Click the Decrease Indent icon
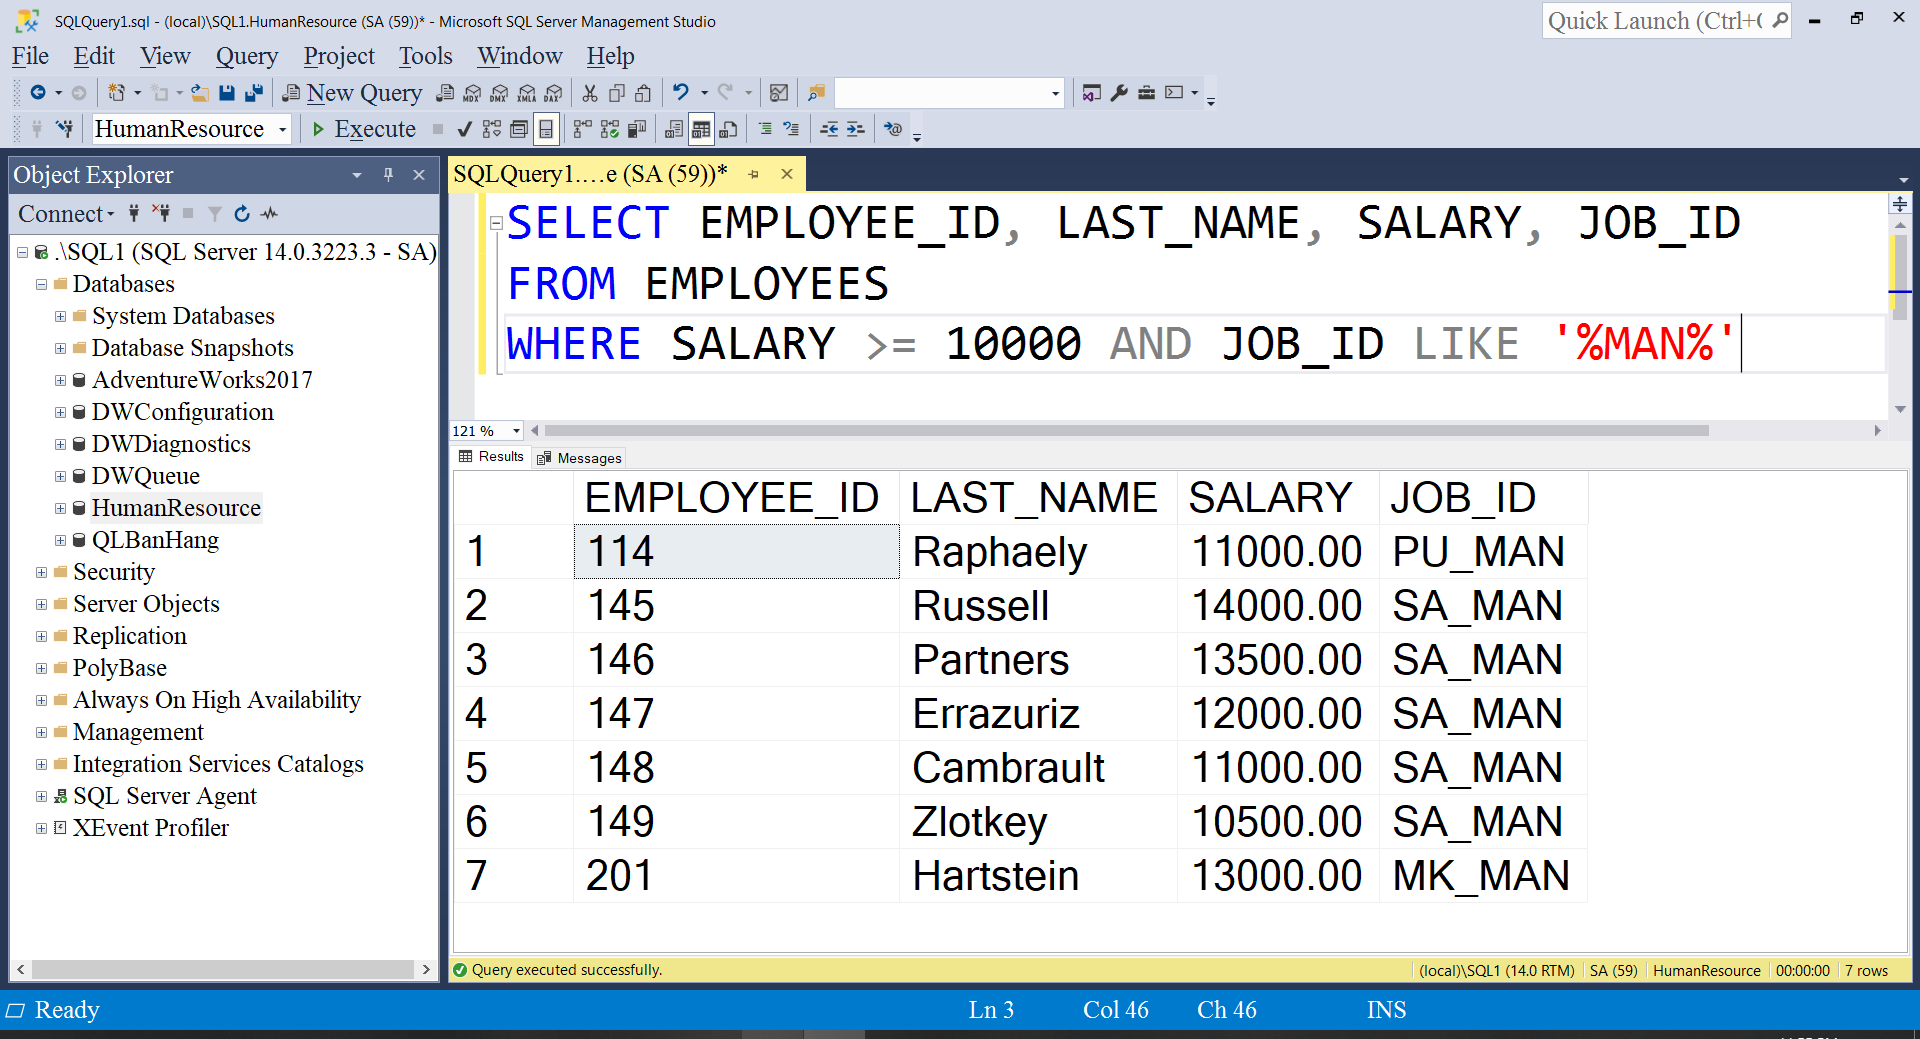The width and height of the screenshot is (1920, 1039). [829, 129]
